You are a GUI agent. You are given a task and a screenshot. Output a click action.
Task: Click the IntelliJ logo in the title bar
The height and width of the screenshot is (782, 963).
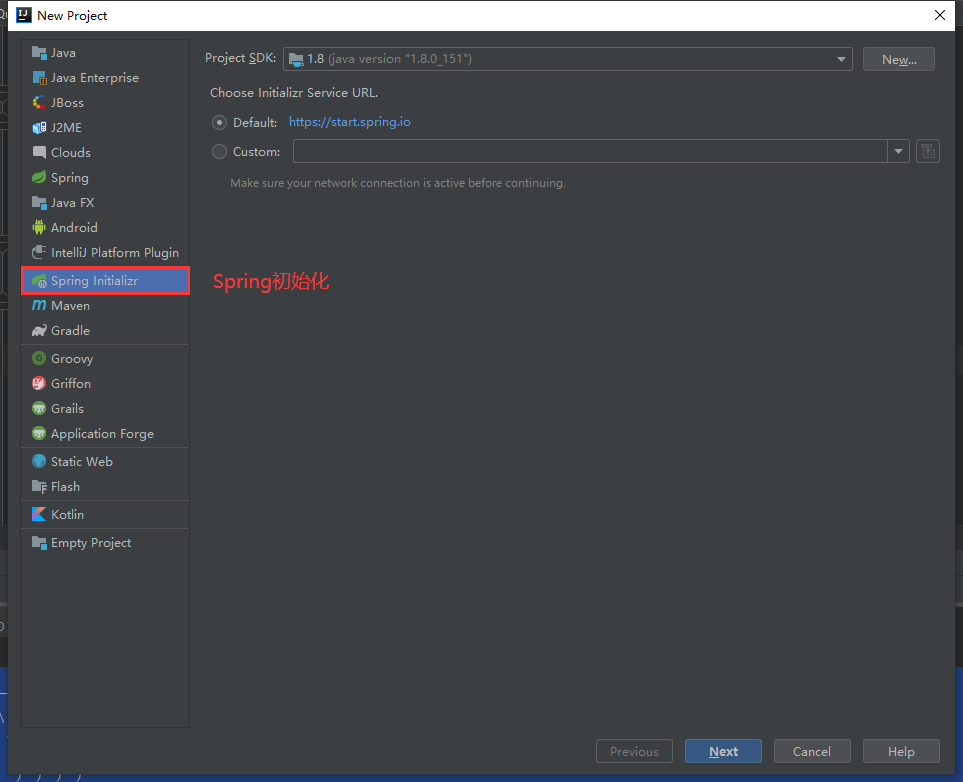point(23,15)
